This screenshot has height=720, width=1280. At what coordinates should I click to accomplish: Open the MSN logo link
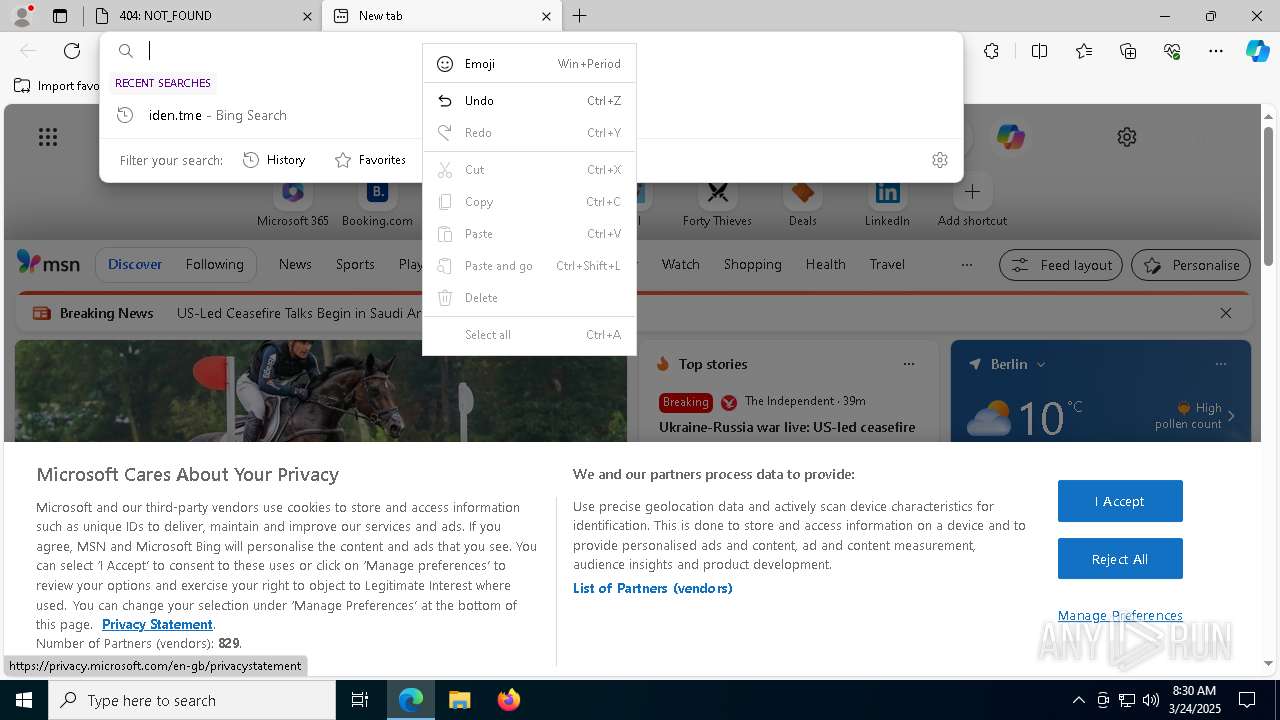pyautogui.click(x=48, y=263)
